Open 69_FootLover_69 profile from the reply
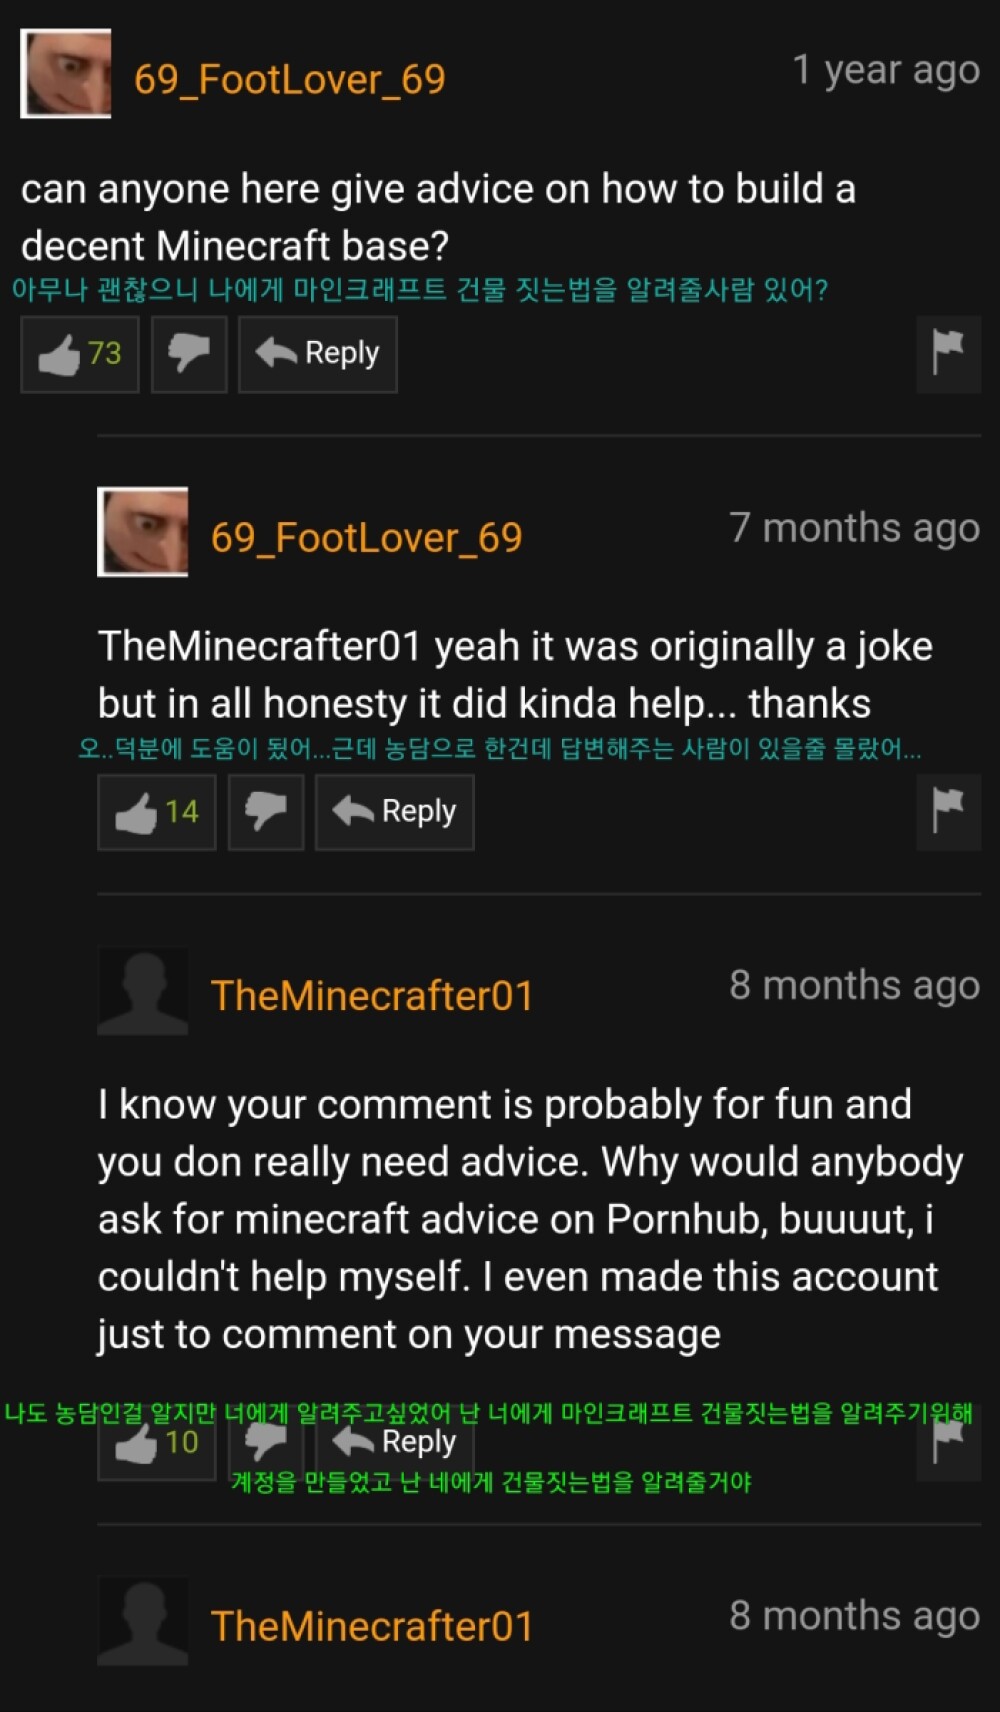Image resolution: width=1000 pixels, height=1712 pixels. pos(367,538)
